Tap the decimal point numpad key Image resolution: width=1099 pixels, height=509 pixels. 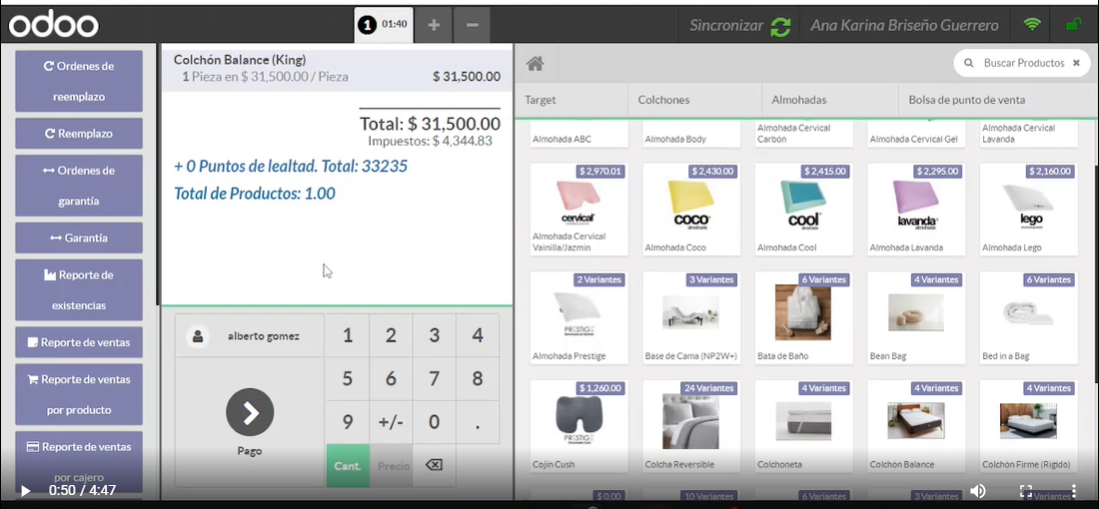click(478, 422)
